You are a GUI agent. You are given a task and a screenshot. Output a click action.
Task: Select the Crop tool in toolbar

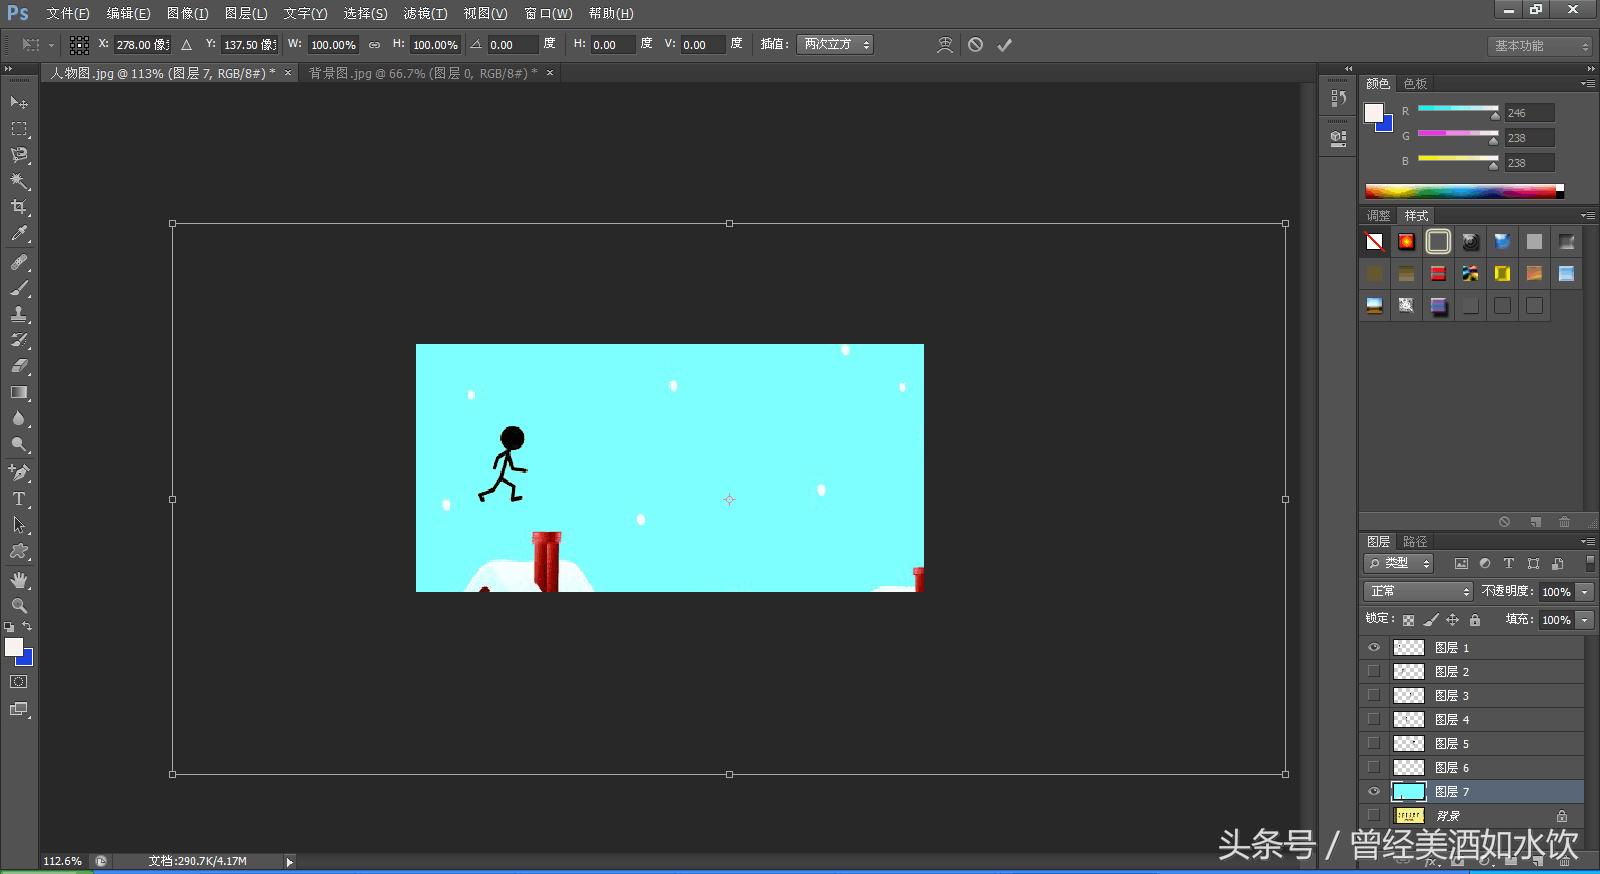tap(19, 207)
